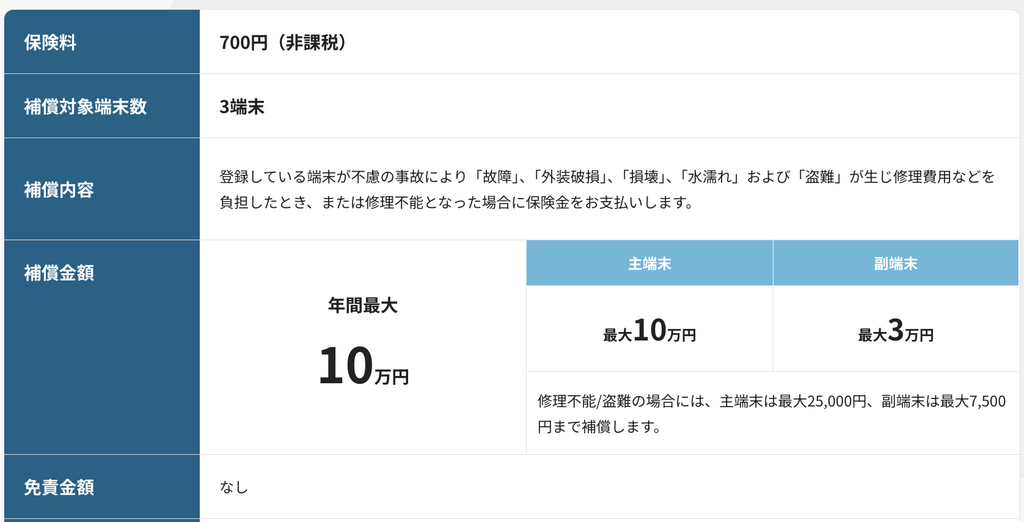The height and width of the screenshot is (522, 1024).
Task: Click the 免責金額 row header
Action: pos(59,488)
